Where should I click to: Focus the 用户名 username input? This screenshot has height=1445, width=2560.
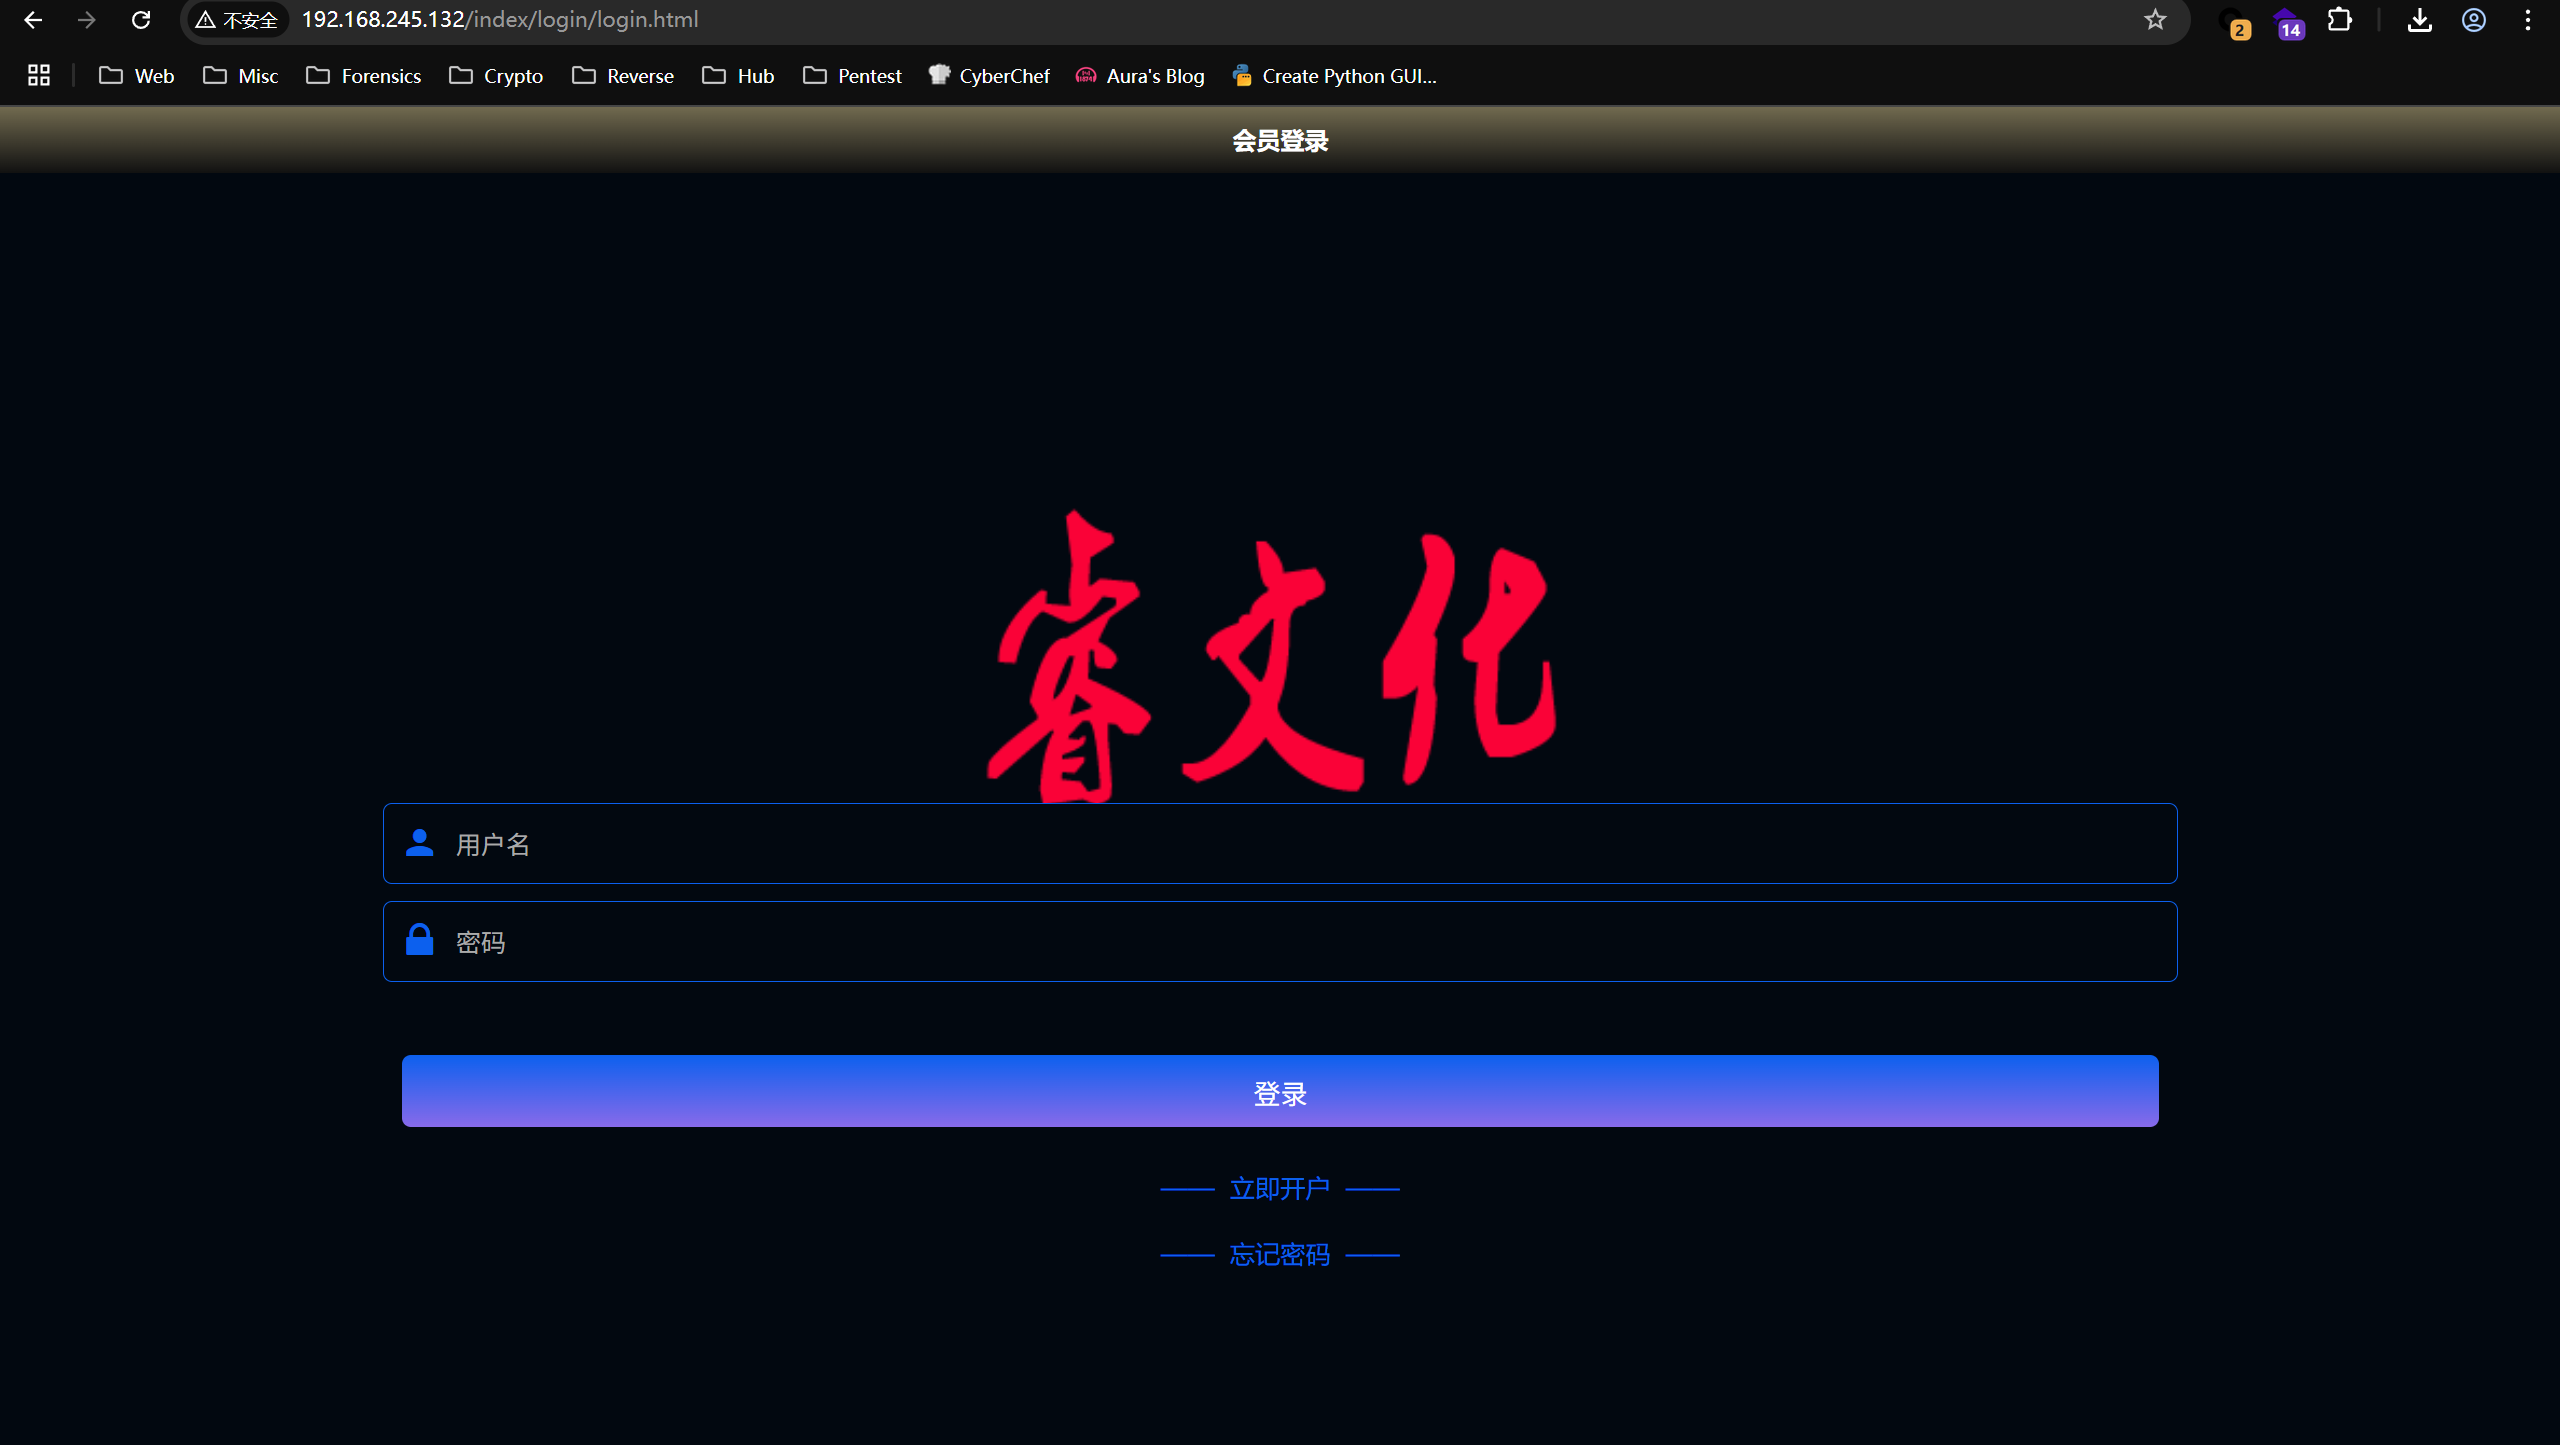pos(1280,843)
